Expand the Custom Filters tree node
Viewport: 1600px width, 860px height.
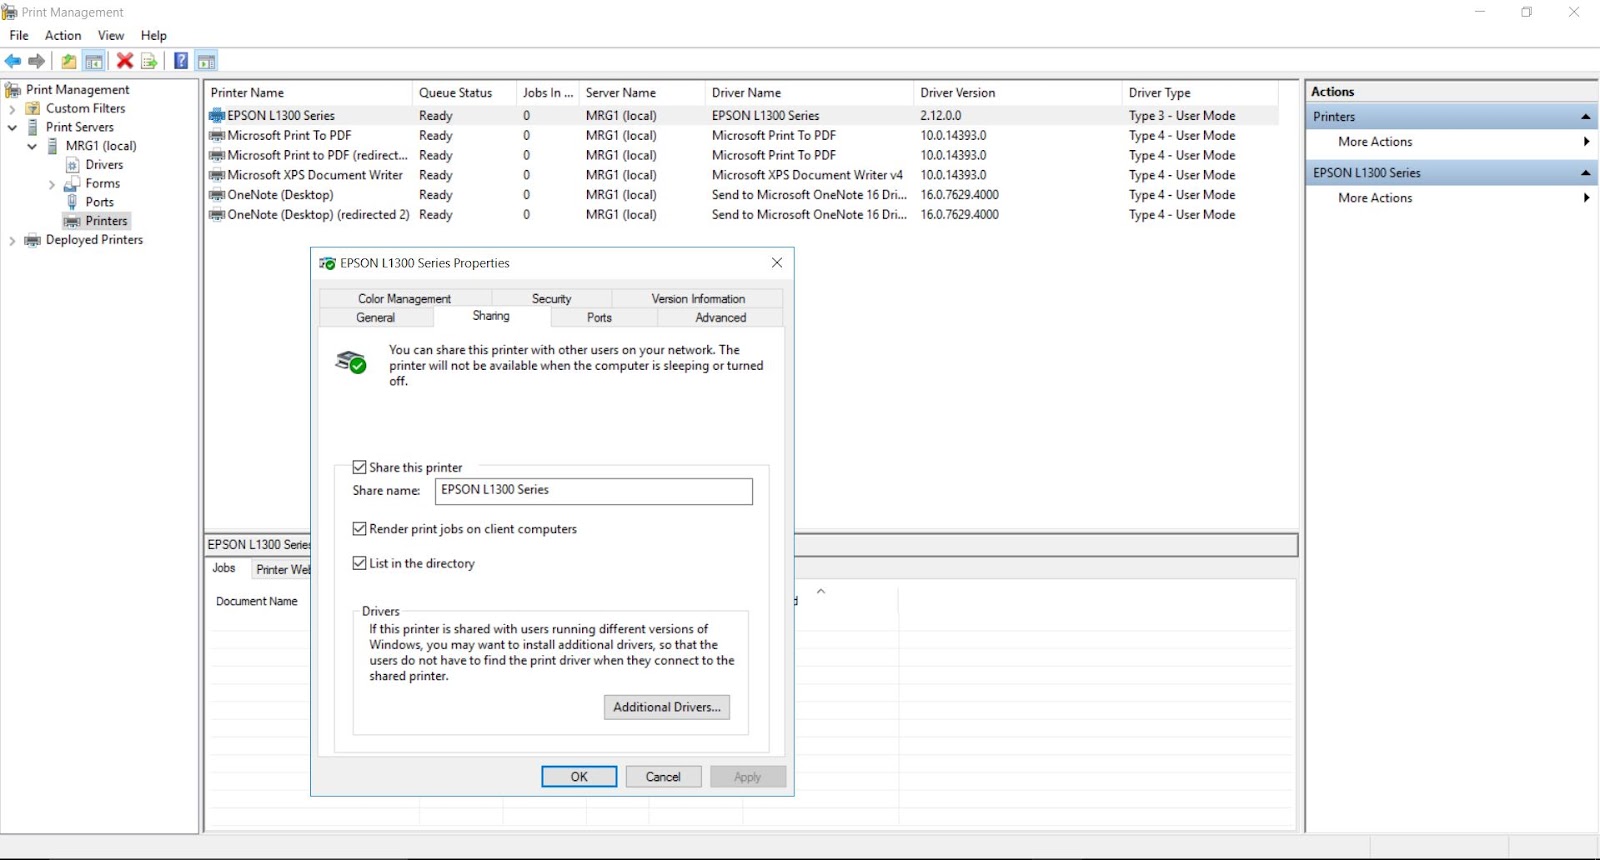(x=12, y=109)
